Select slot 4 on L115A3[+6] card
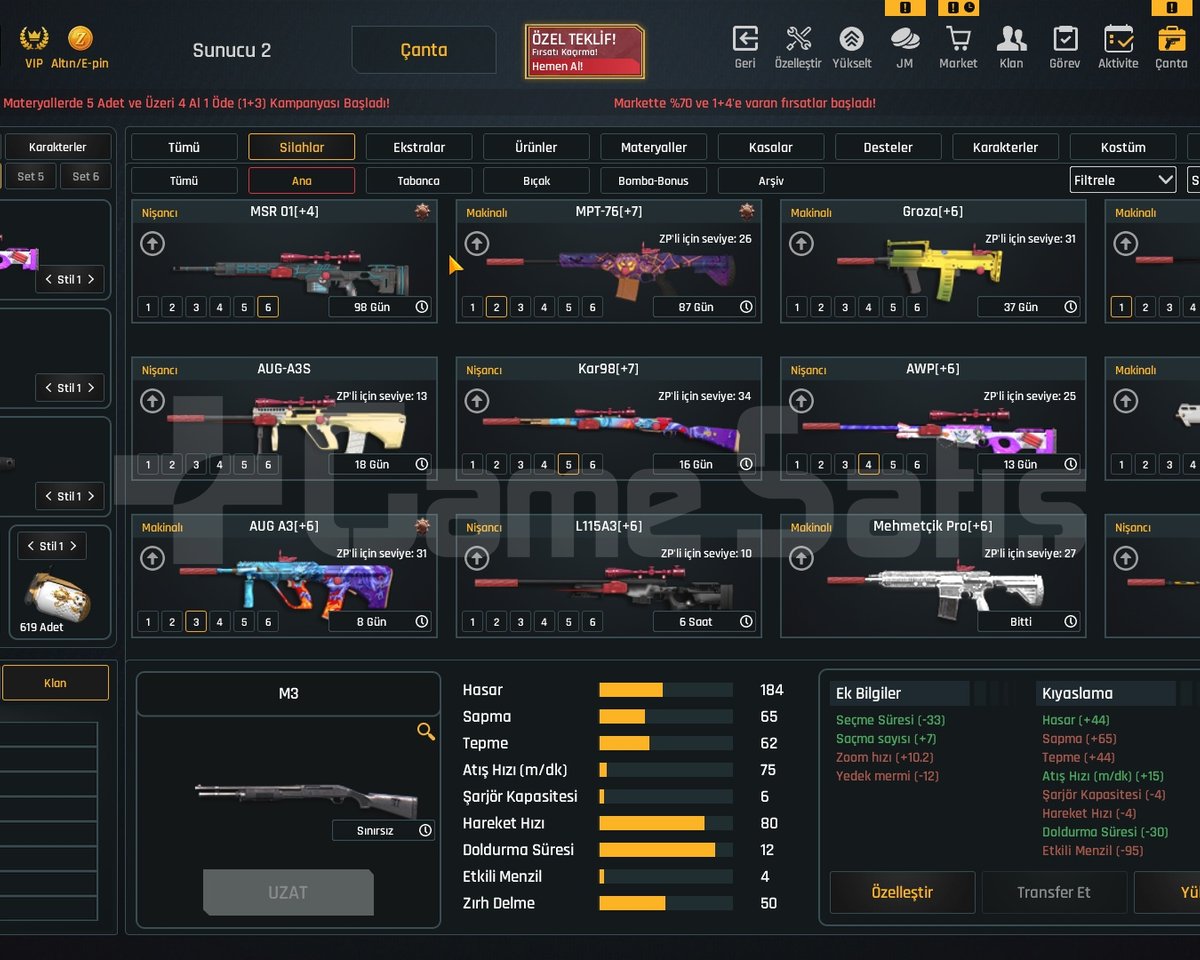Screen dimensions: 1200x960 (544, 621)
